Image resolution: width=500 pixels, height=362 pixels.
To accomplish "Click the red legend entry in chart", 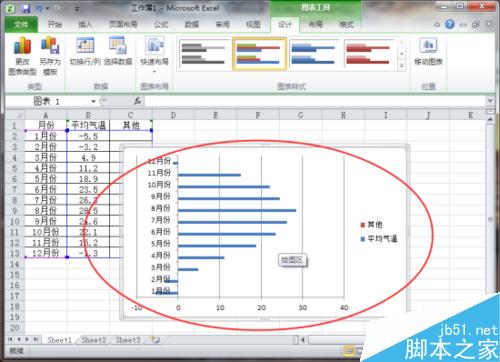I will pyautogui.click(x=371, y=225).
